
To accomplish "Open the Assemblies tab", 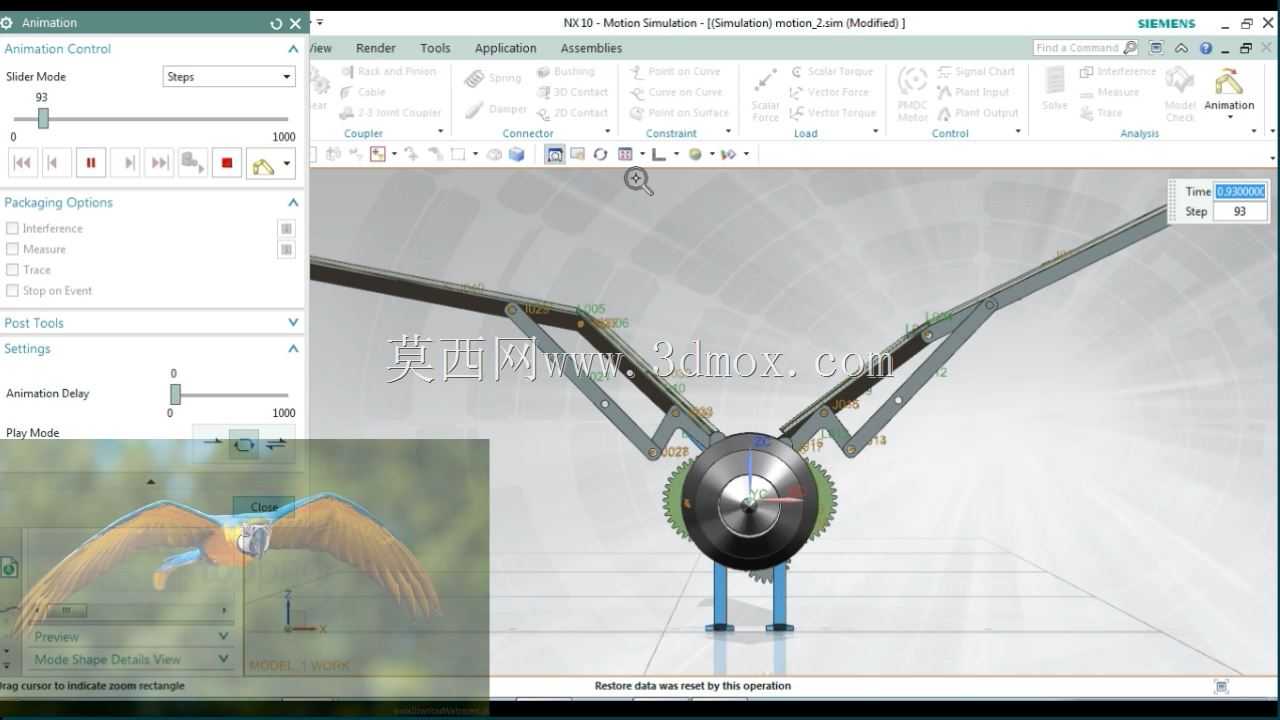I will [x=591, y=48].
